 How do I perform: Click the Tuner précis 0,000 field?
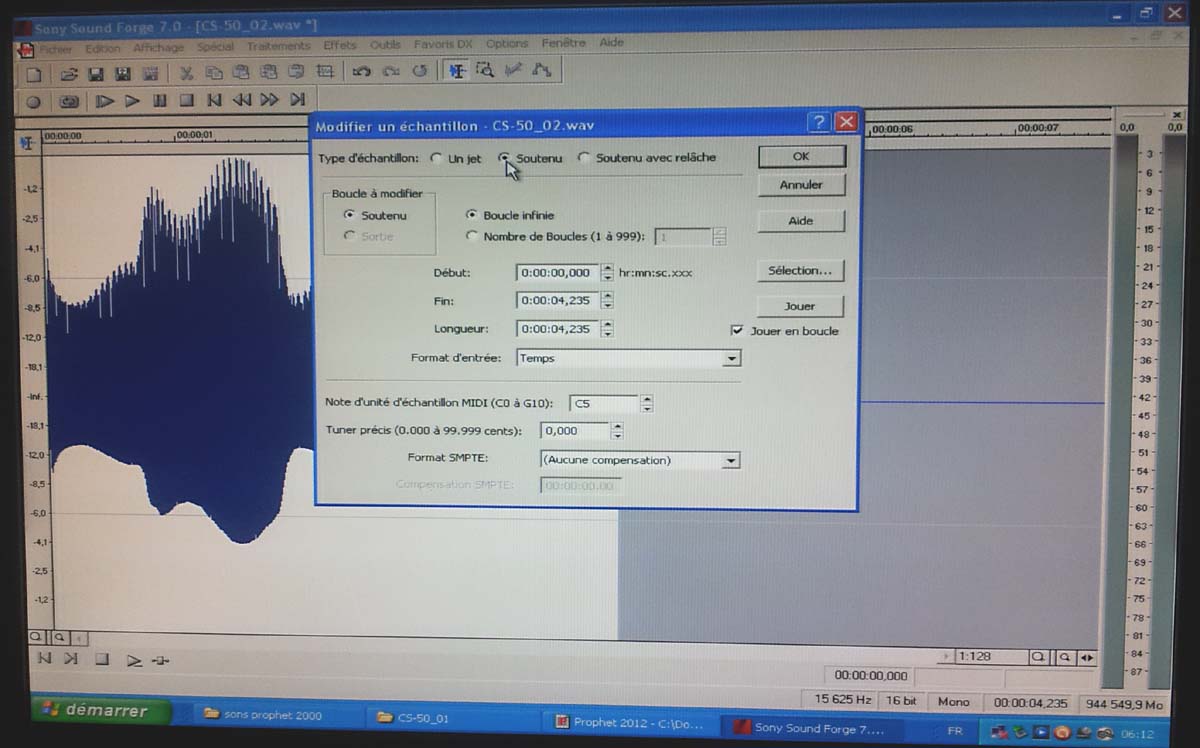coord(575,430)
